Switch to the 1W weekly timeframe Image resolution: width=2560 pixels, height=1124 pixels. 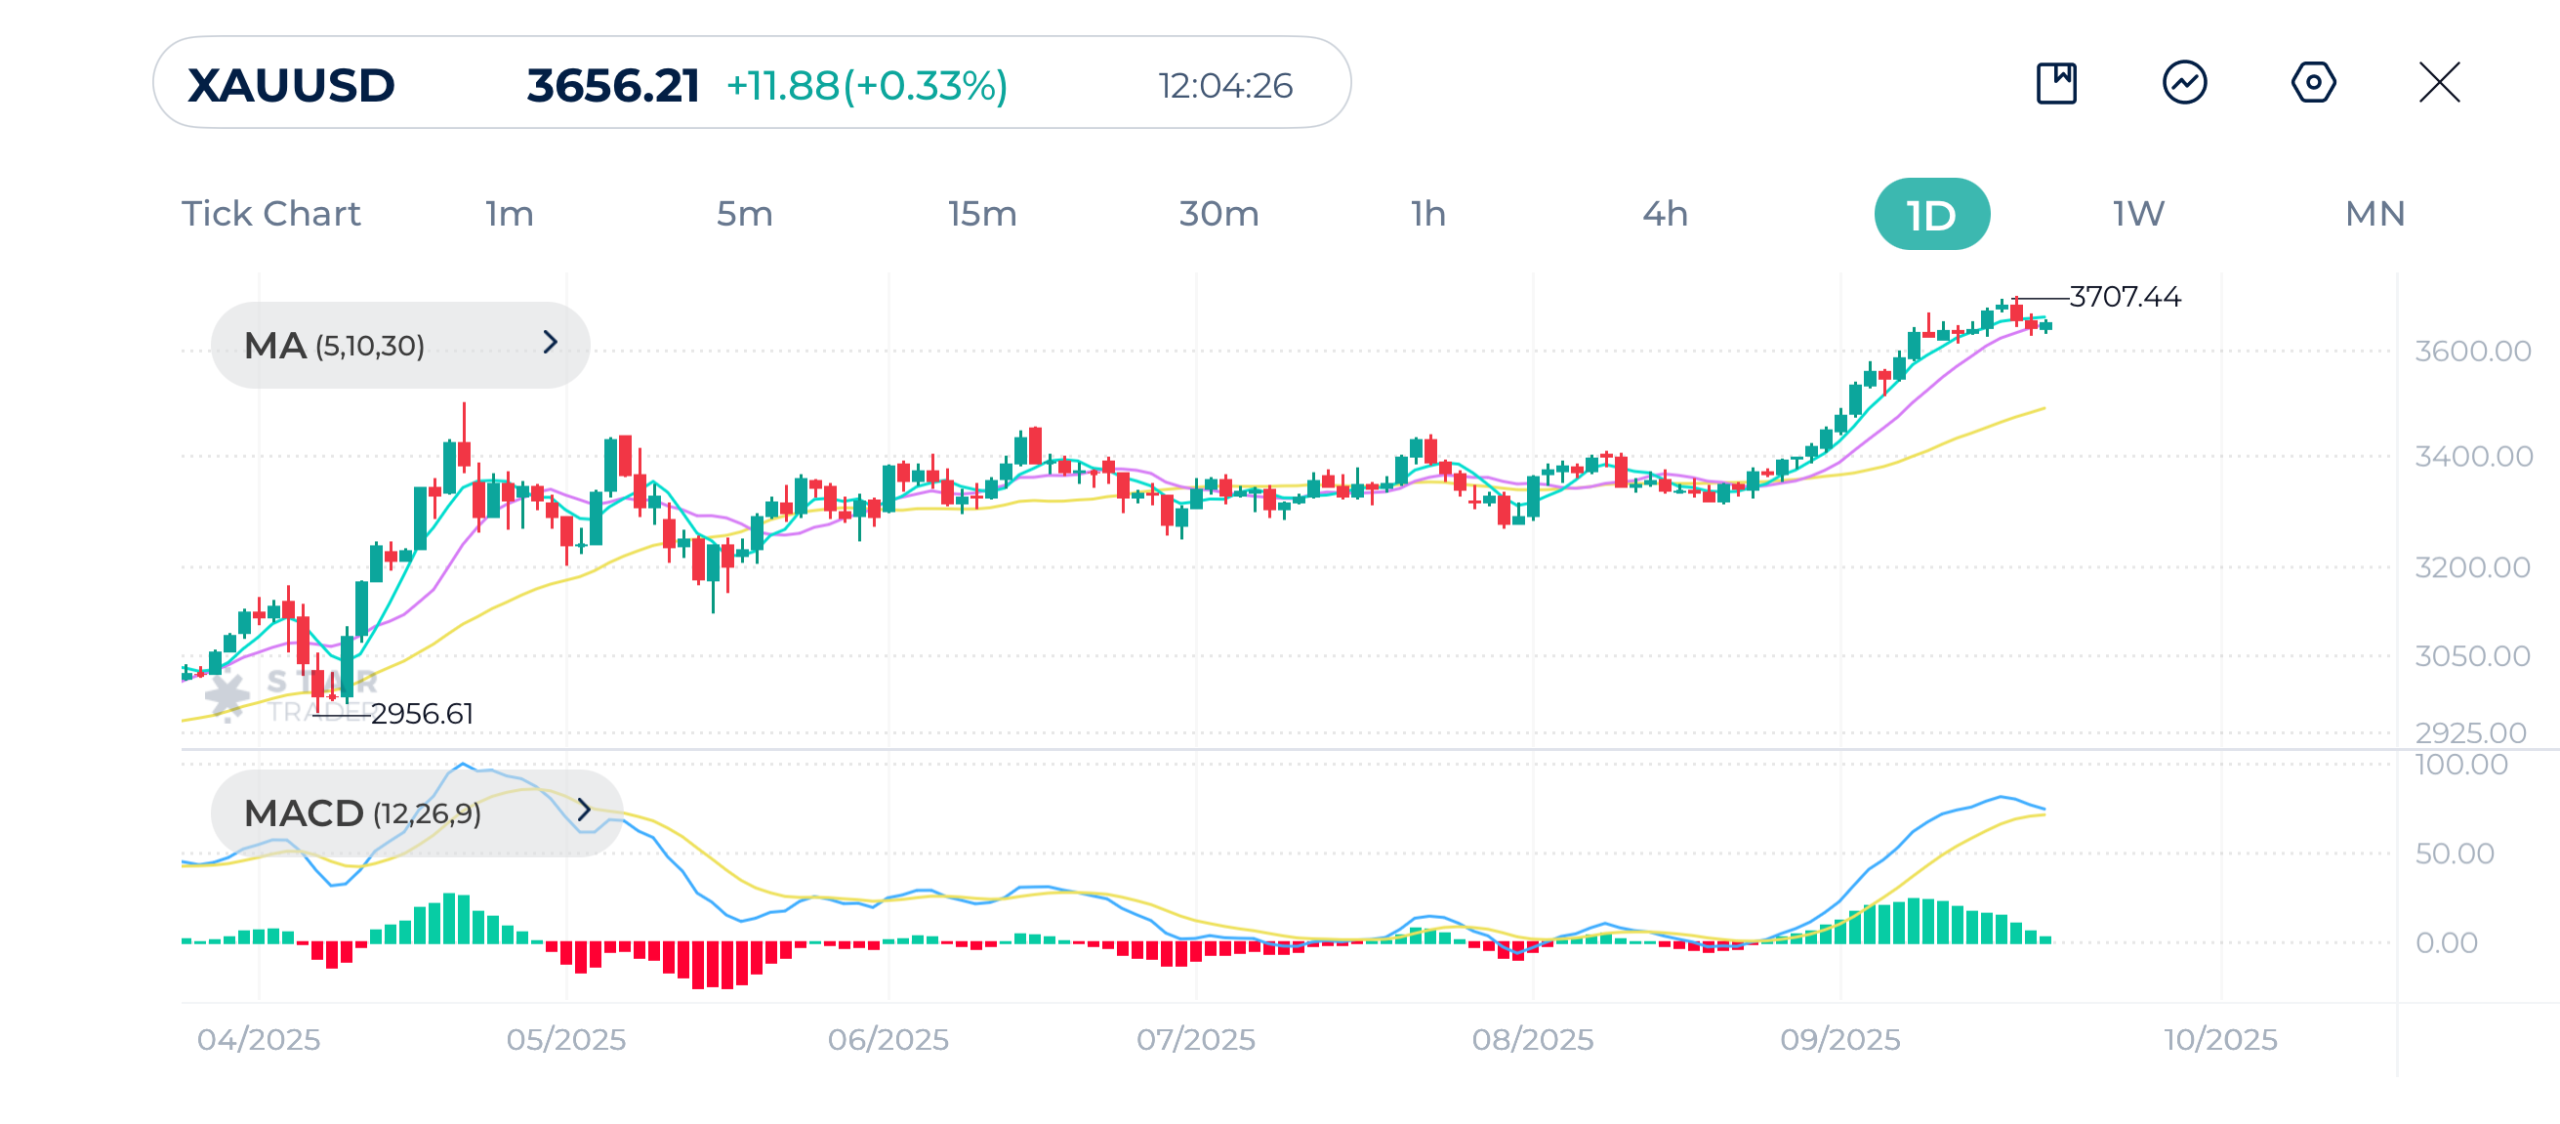(2138, 214)
